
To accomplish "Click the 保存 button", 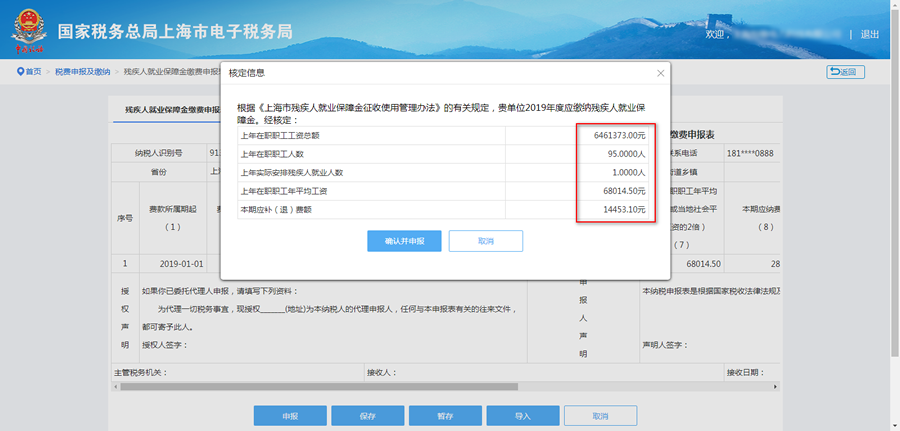I will 367,415.
